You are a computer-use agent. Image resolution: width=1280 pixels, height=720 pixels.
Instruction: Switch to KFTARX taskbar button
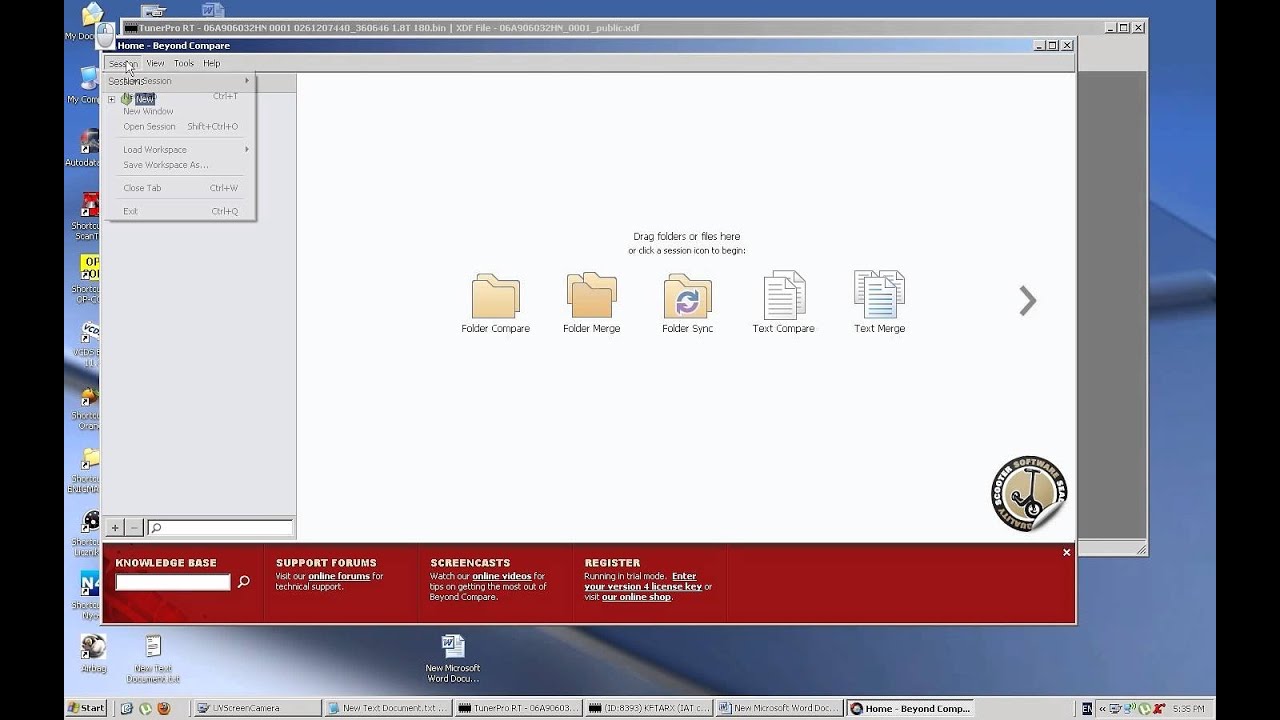649,708
